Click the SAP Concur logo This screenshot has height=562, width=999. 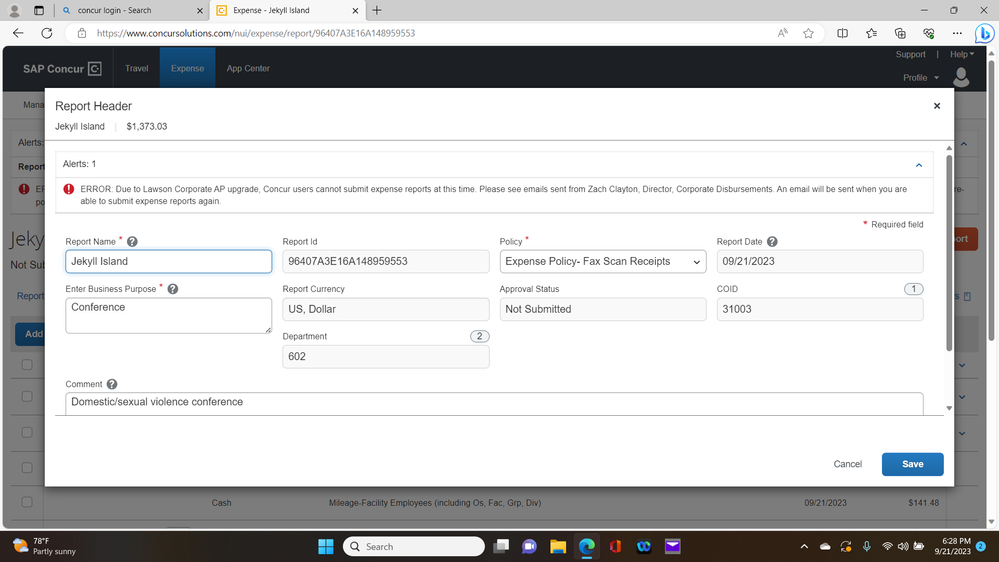62,69
